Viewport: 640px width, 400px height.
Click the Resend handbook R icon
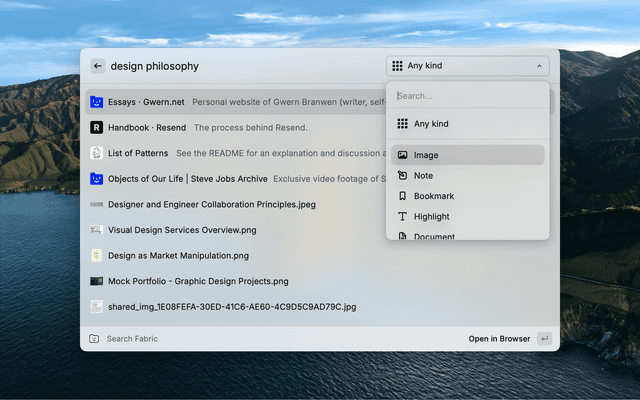(97, 128)
